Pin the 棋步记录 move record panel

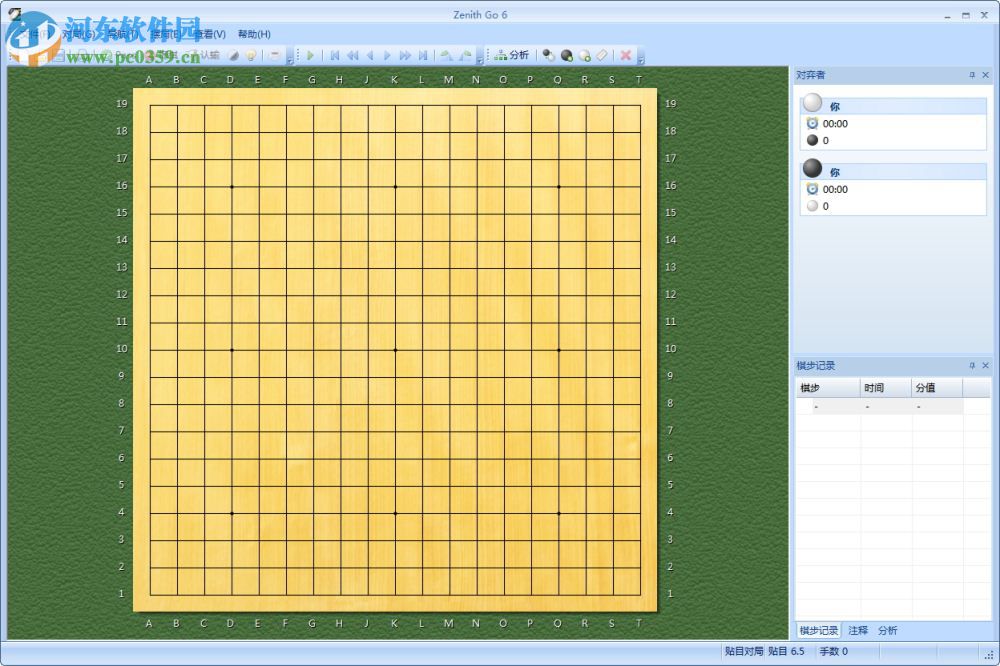tap(972, 365)
